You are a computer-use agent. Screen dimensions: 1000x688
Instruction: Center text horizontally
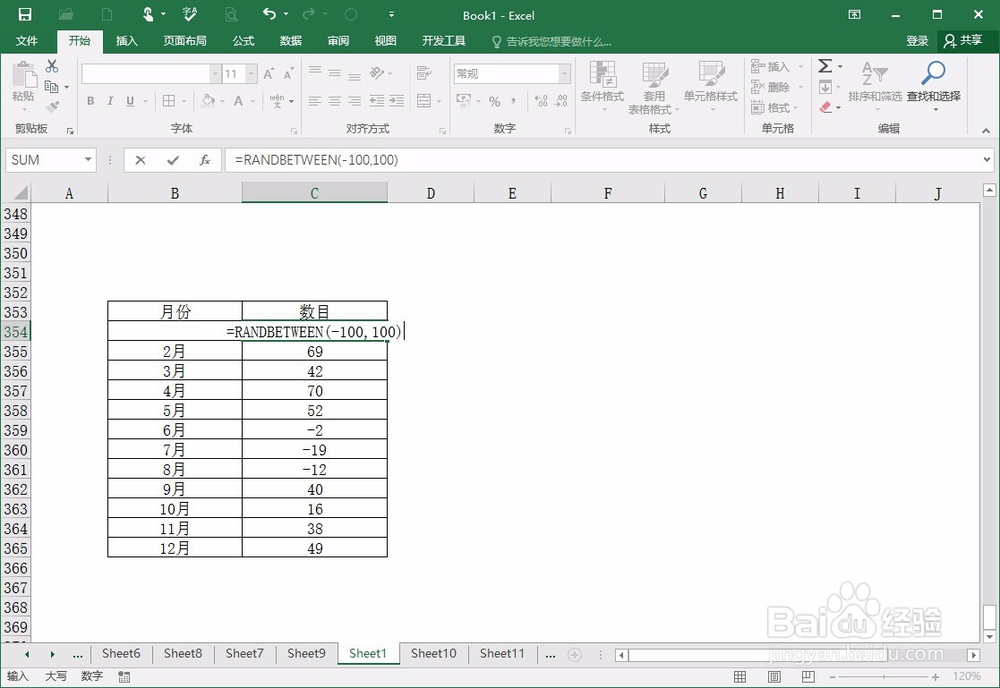(x=335, y=101)
